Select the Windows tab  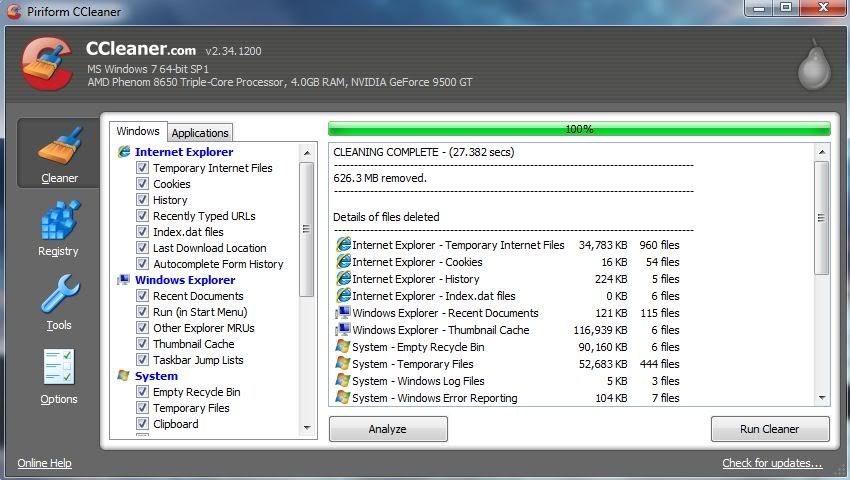(138, 132)
